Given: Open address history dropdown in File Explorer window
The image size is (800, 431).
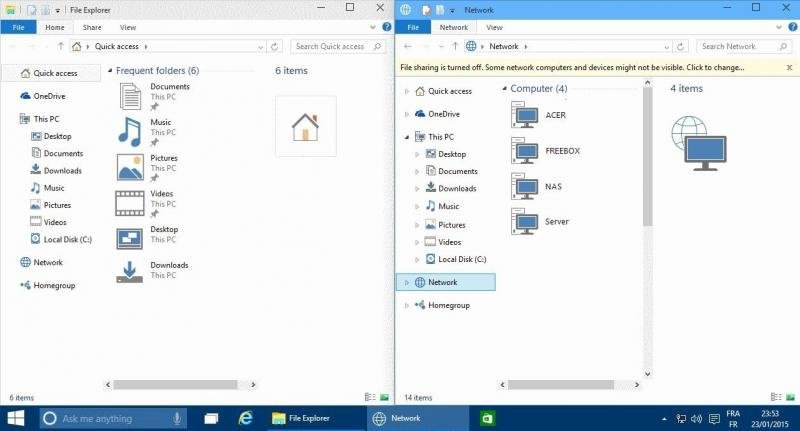Looking at the screenshot, I should pyautogui.click(x=260, y=47).
